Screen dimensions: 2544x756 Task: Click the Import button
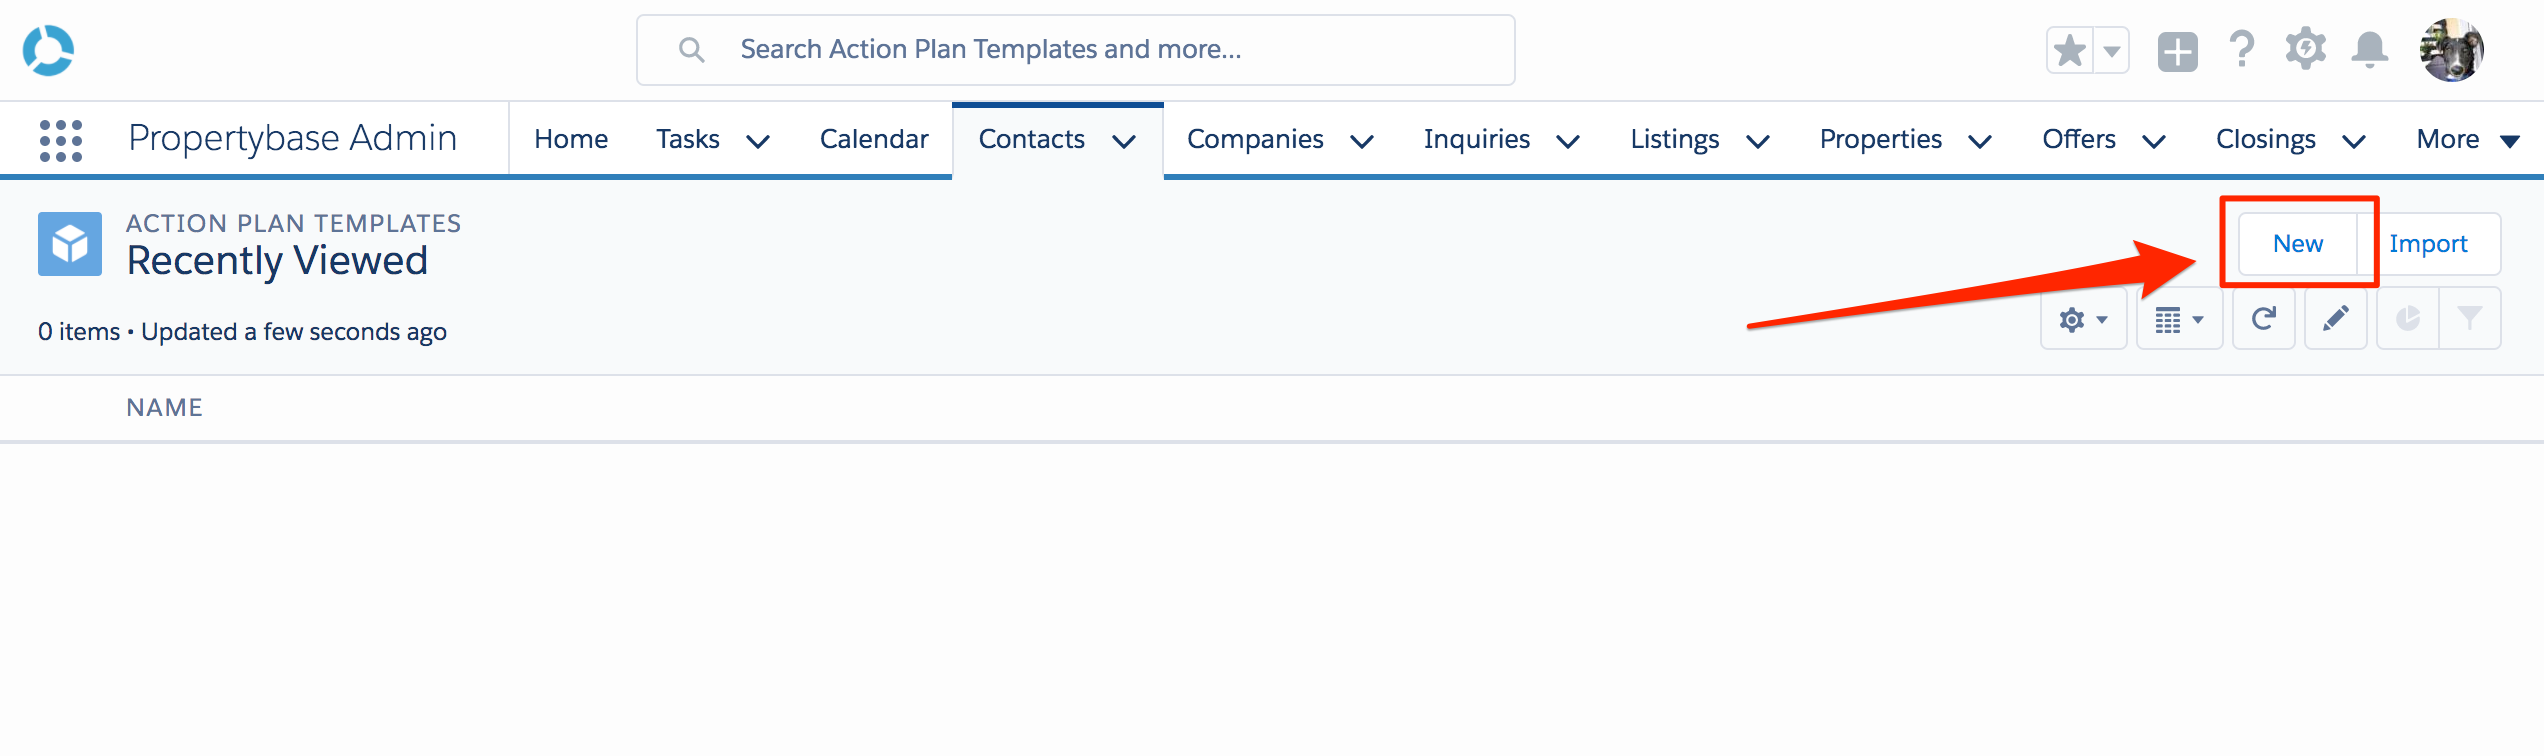click(2428, 244)
